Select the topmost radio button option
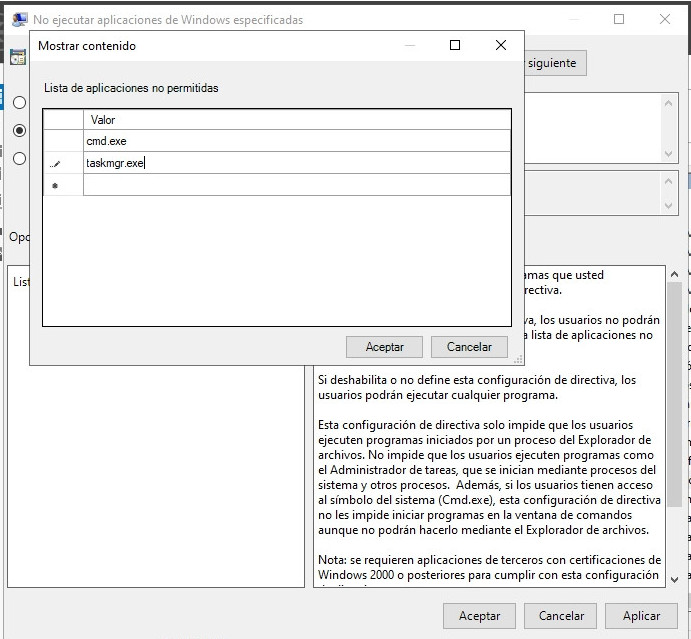The image size is (691, 639). (x=19, y=102)
